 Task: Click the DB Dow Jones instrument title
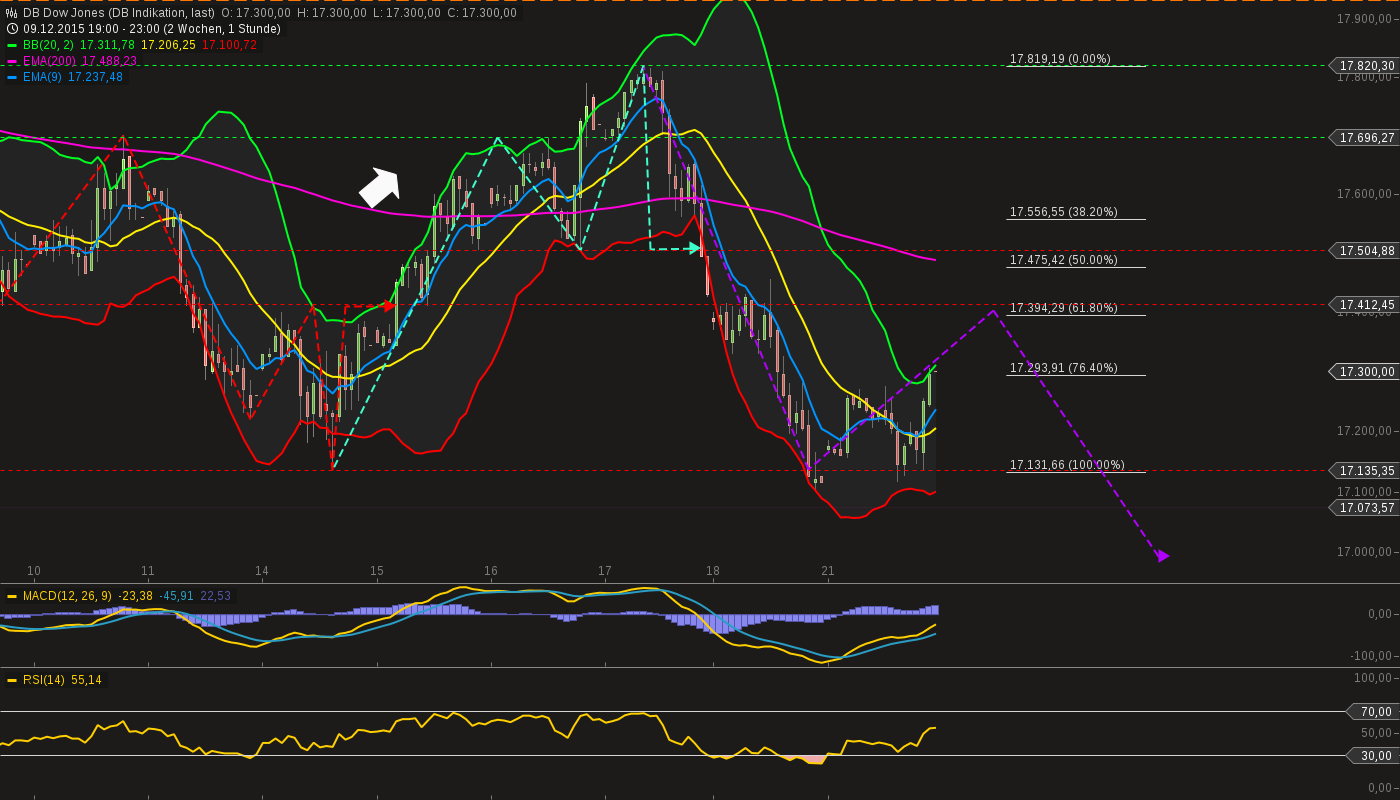(x=119, y=13)
